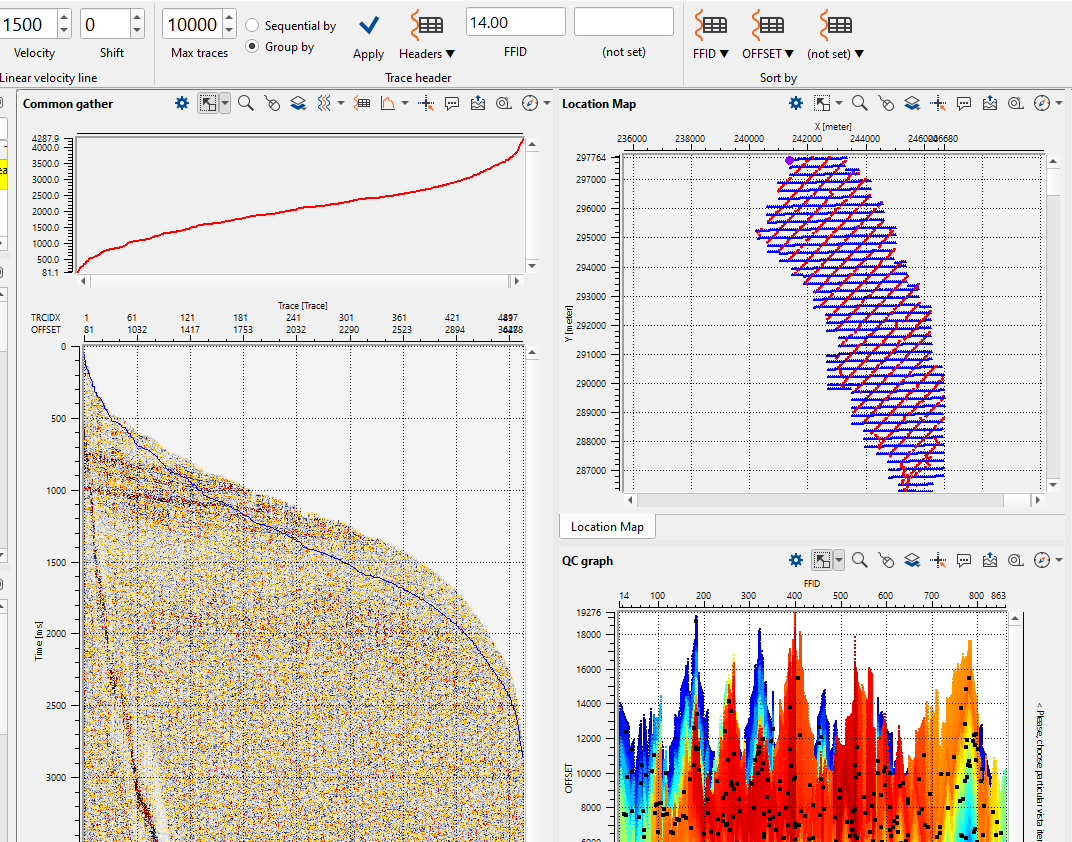Viewport: 1072px width, 842px height.
Task: Click comment bubble icon in Location Map
Action: click(x=964, y=103)
